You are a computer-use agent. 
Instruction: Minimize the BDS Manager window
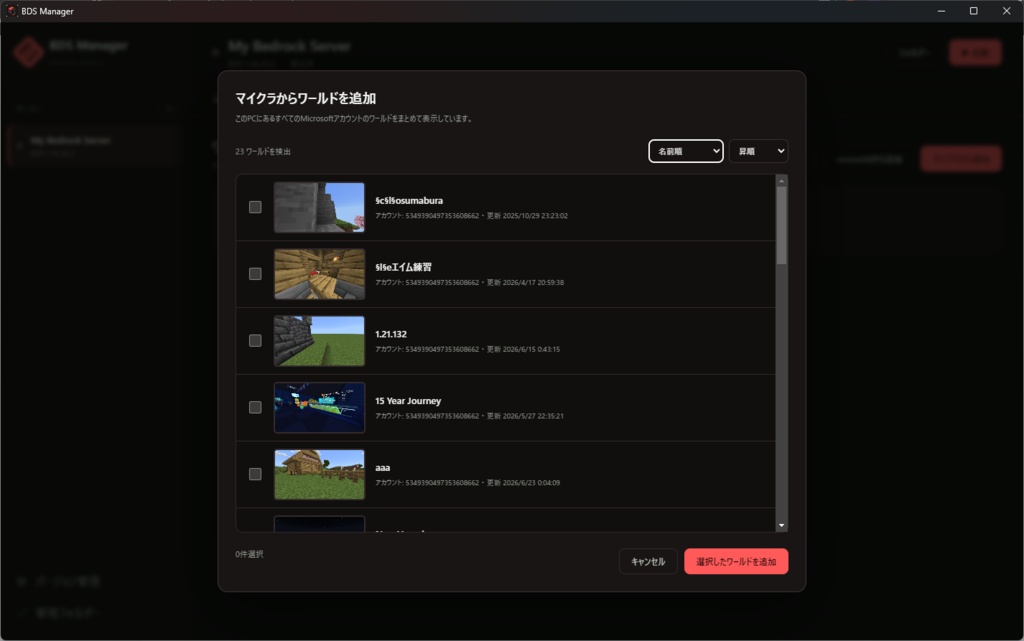pyautogui.click(x=941, y=11)
